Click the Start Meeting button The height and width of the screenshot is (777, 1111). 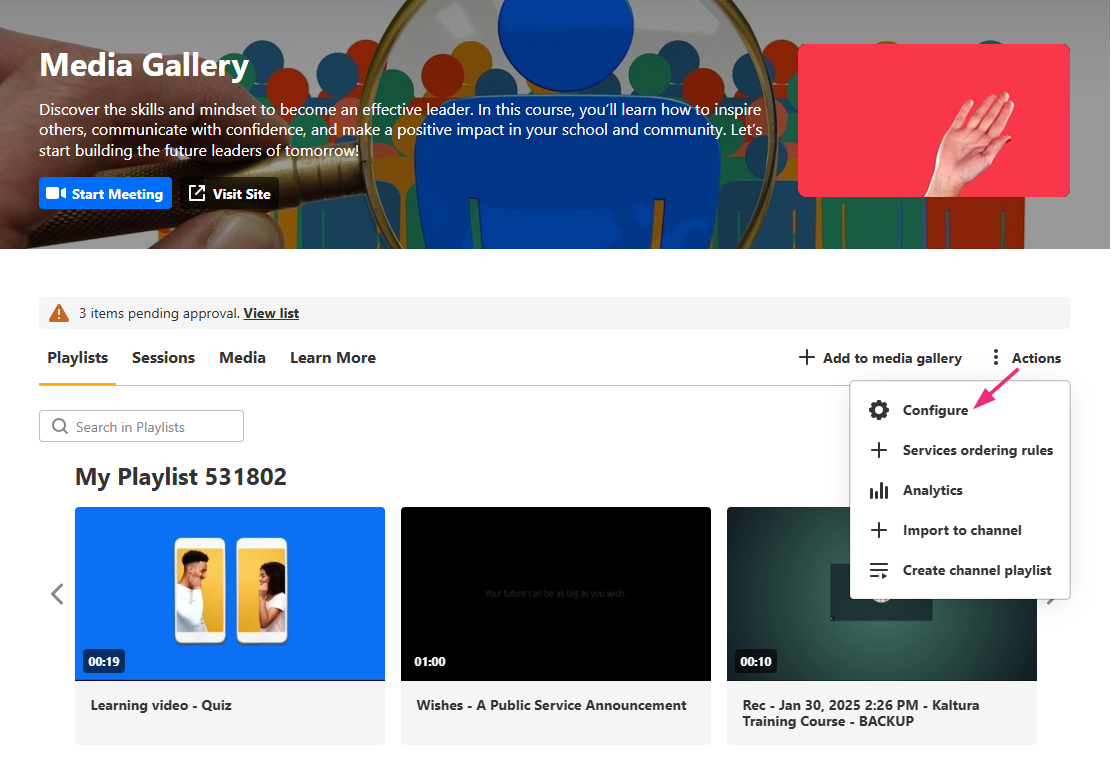pyautogui.click(x=105, y=193)
